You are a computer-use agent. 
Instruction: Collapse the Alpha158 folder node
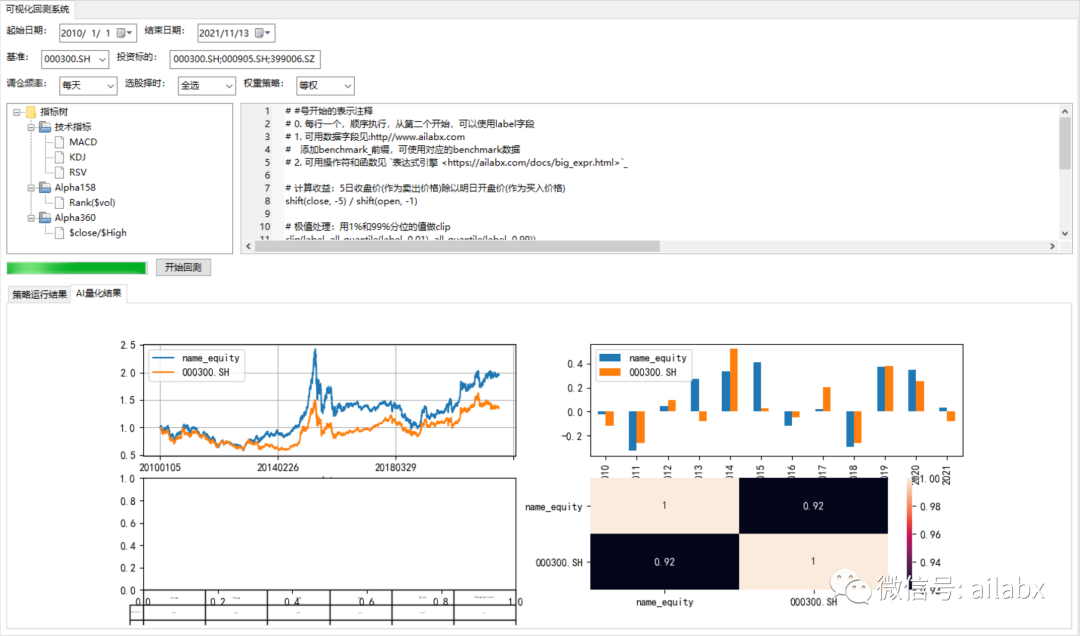[x=31, y=187]
